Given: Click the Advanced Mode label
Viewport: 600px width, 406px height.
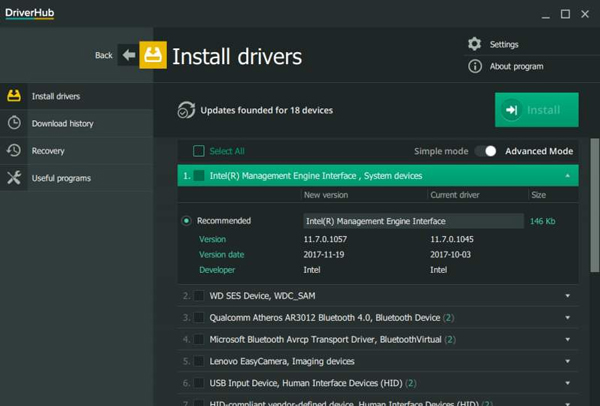Looking at the screenshot, I should click(x=539, y=152).
